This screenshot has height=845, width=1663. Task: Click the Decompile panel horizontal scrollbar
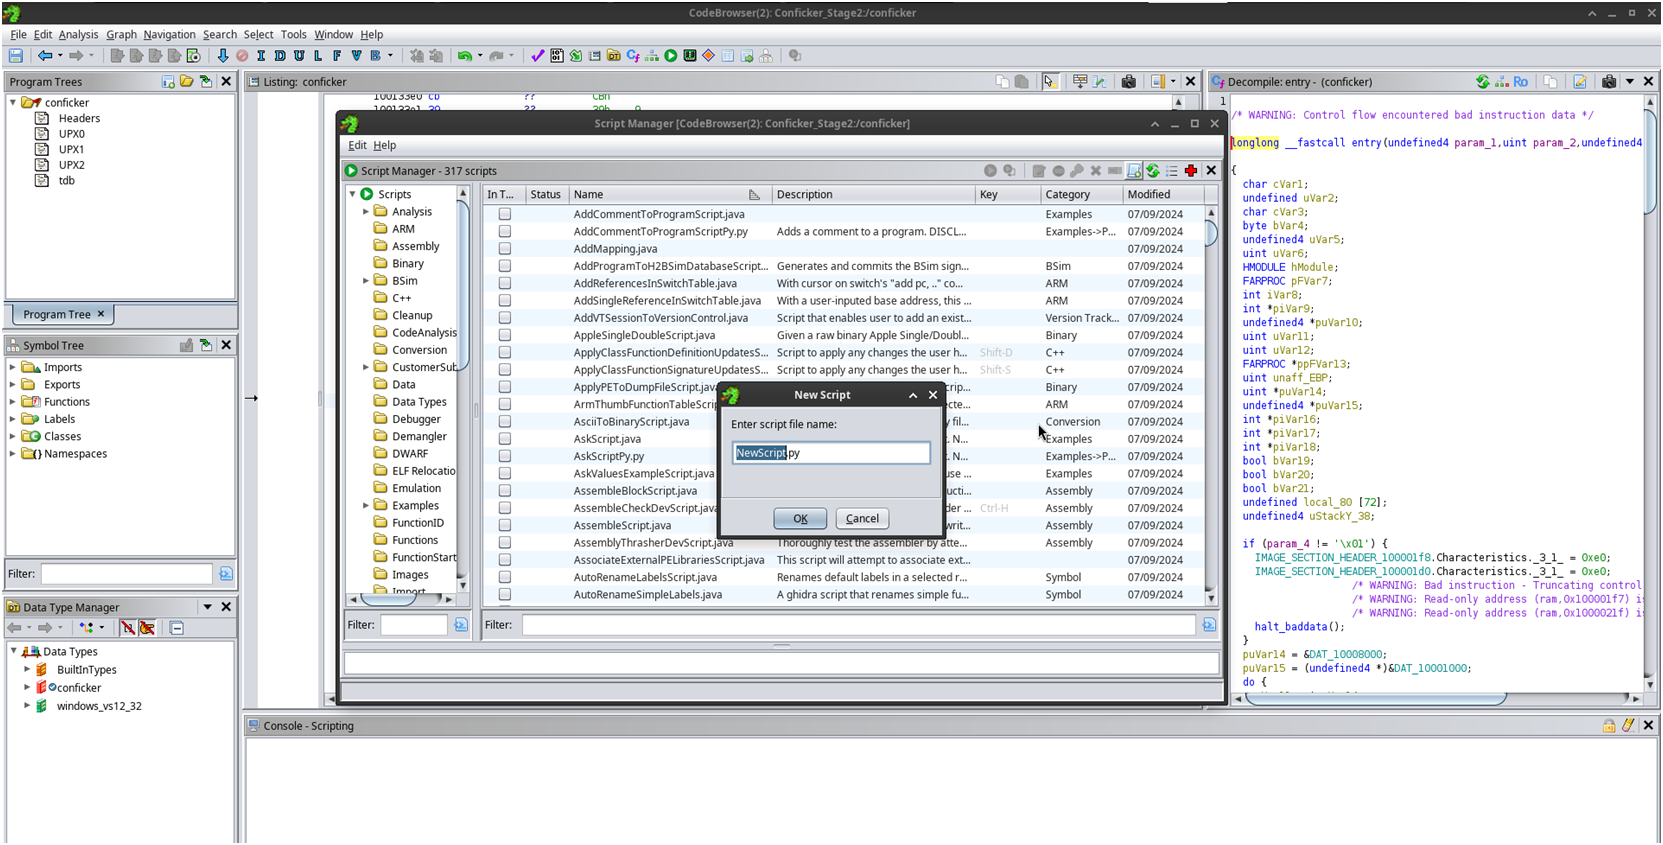(1439, 698)
